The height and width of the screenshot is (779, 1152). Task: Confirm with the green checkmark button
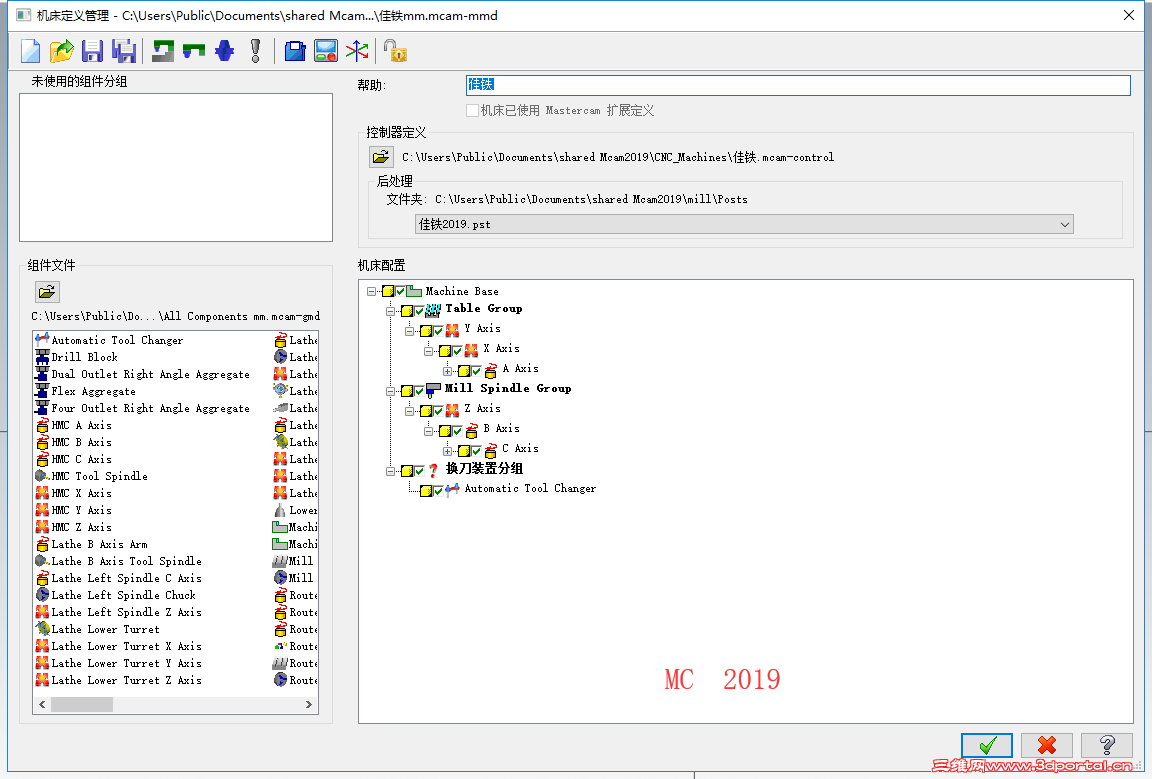coord(987,745)
